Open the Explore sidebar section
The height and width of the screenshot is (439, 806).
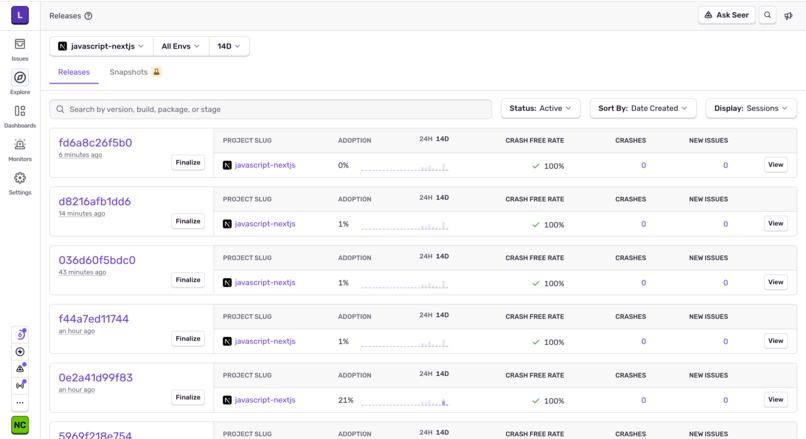point(20,82)
